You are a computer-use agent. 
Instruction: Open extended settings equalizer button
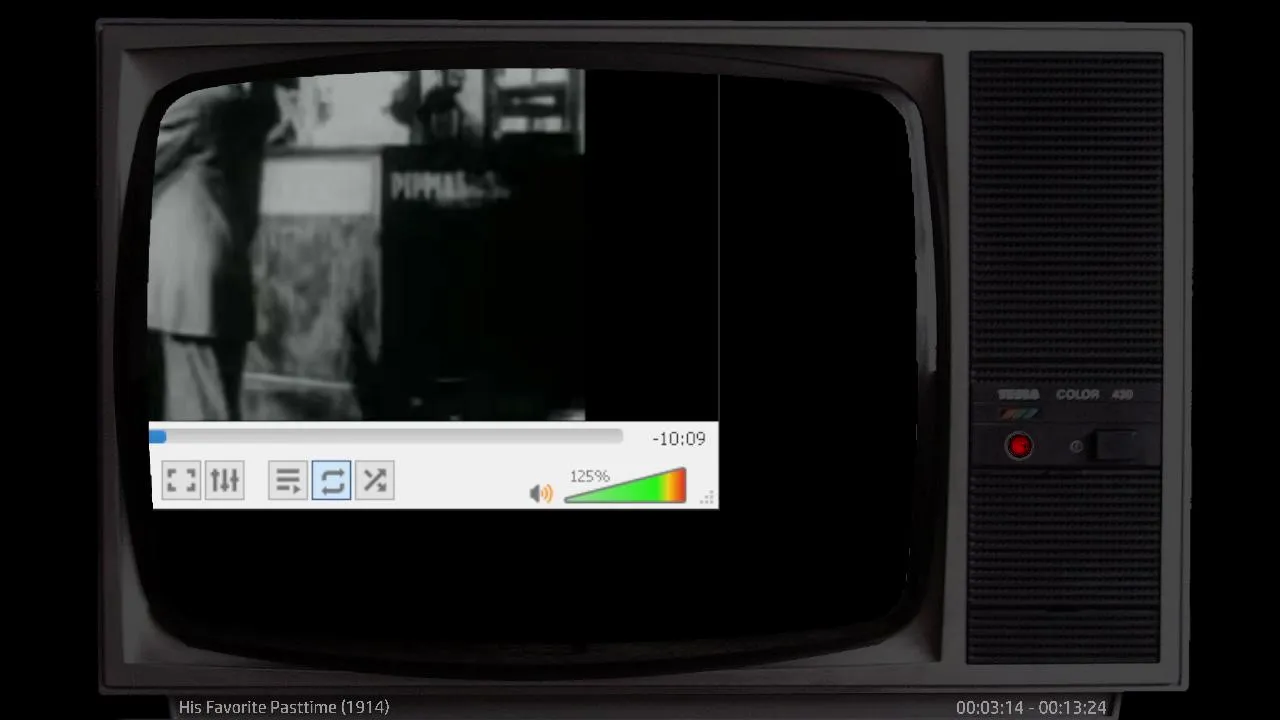pos(225,480)
